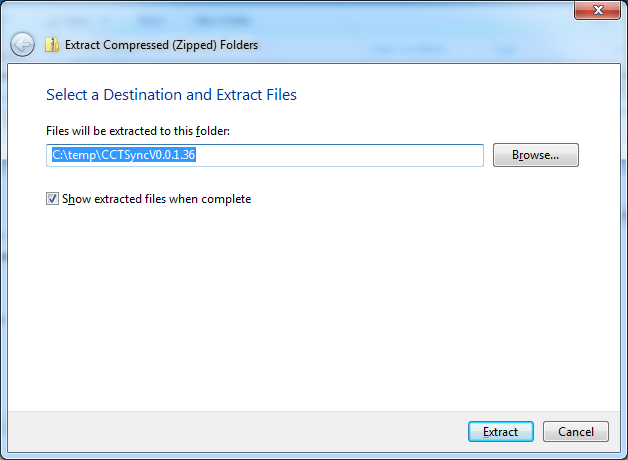The image size is (628, 460).
Task: Toggle Show extracted files when complete checkbox
Action: point(52,199)
